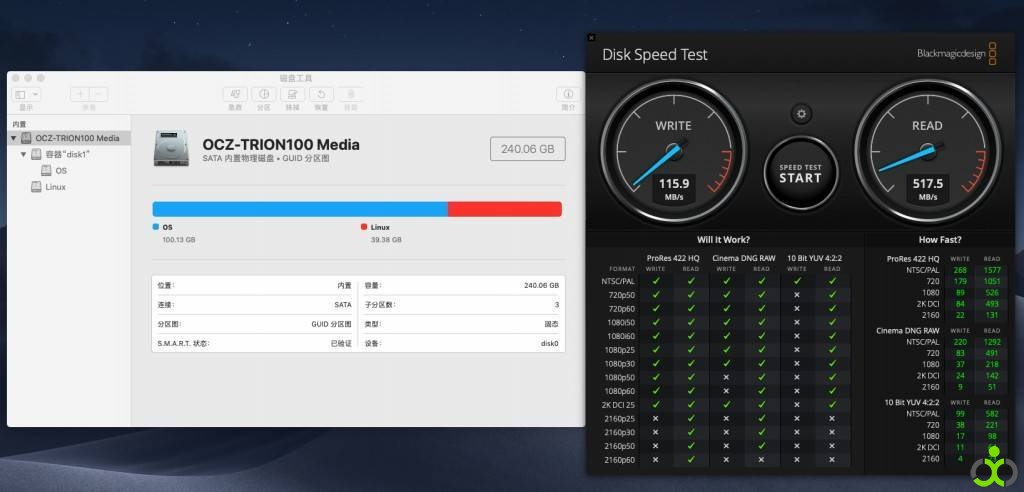Click the red Linux legend dot
1024x492 pixels.
[364, 227]
